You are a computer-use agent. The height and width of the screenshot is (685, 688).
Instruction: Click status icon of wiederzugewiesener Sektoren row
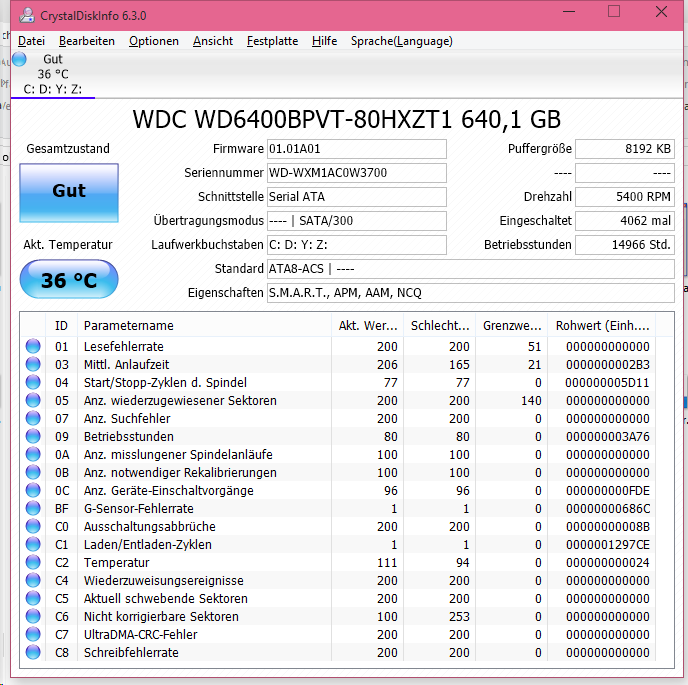pyautogui.click(x=33, y=400)
